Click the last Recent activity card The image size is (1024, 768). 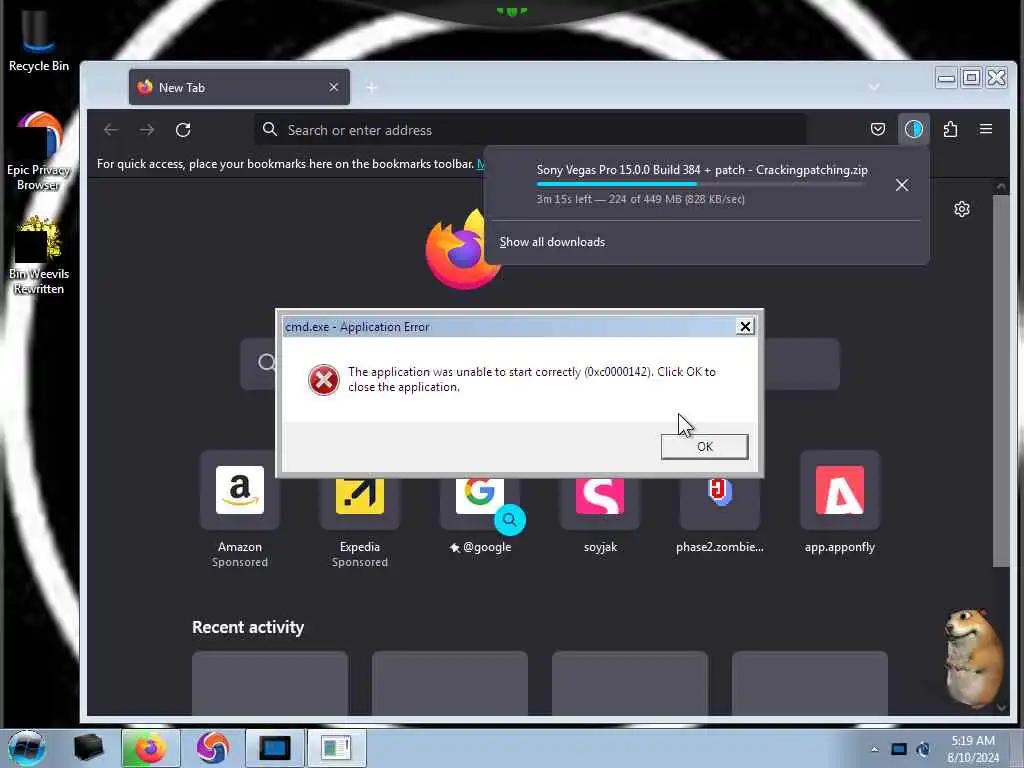(810, 682)
